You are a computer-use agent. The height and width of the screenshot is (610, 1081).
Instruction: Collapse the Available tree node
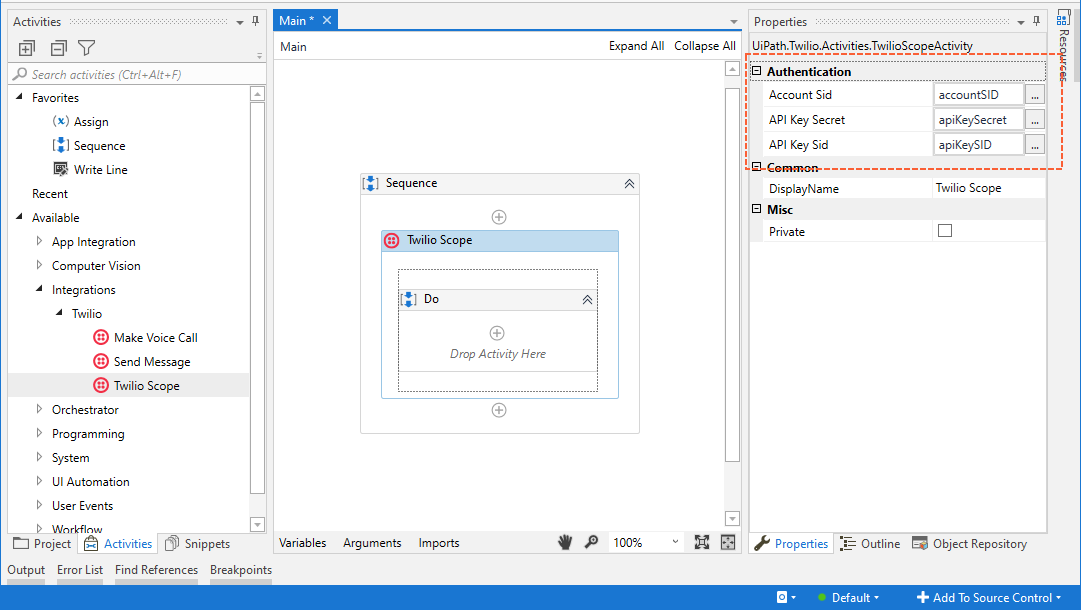pos(19,217)
